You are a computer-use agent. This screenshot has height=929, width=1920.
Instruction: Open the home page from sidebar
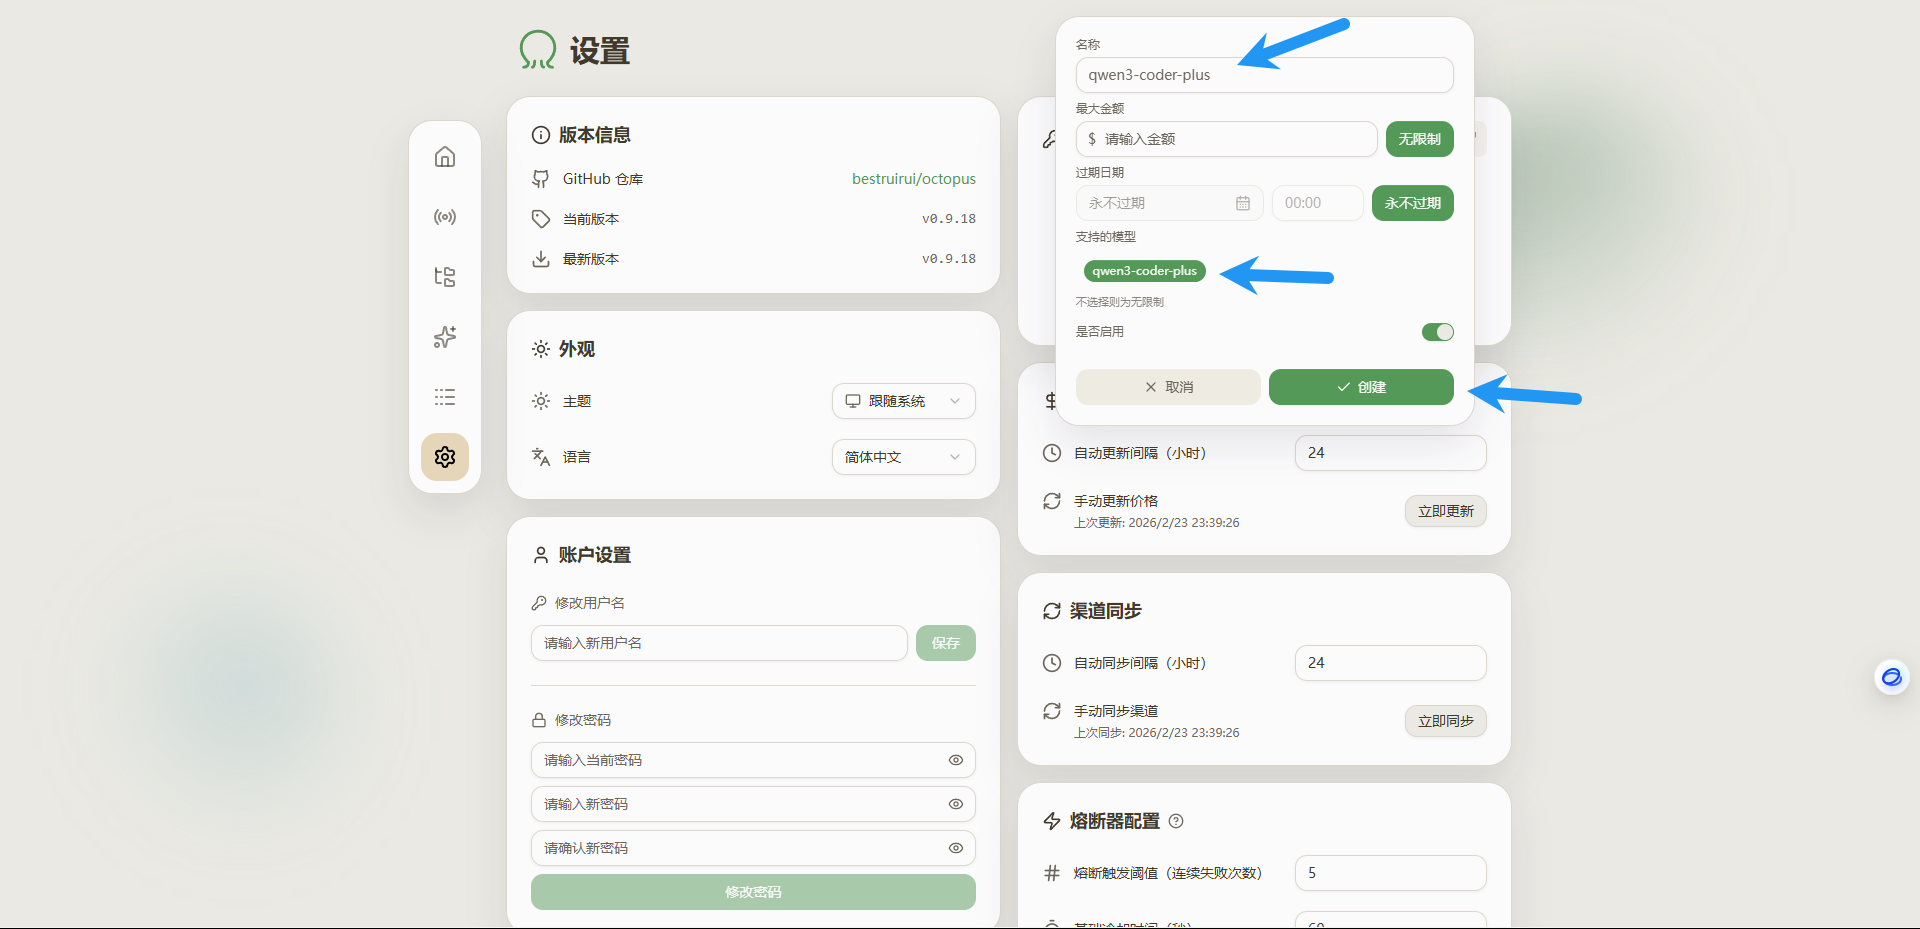pyautogui.click(x=445, y=157)
